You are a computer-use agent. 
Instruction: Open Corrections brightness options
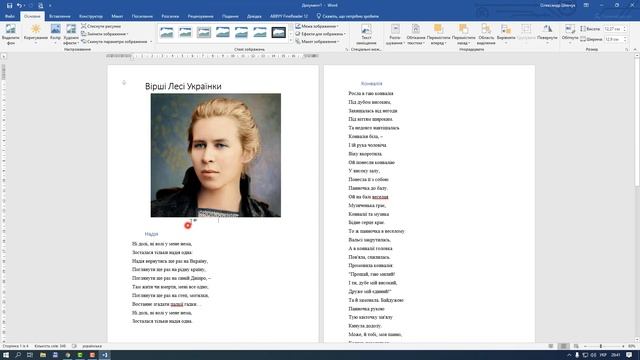tap(36, 29)
